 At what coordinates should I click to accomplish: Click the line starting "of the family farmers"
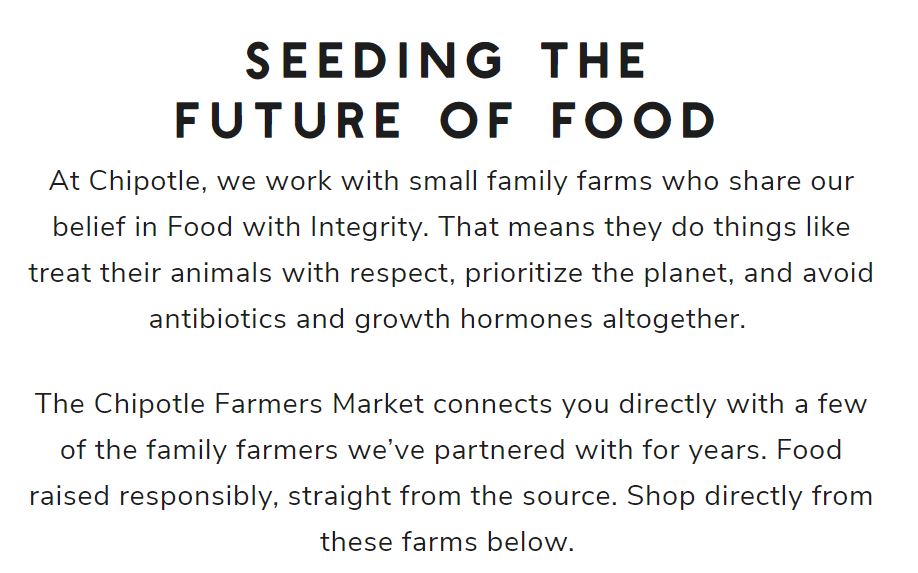point(451,450)
